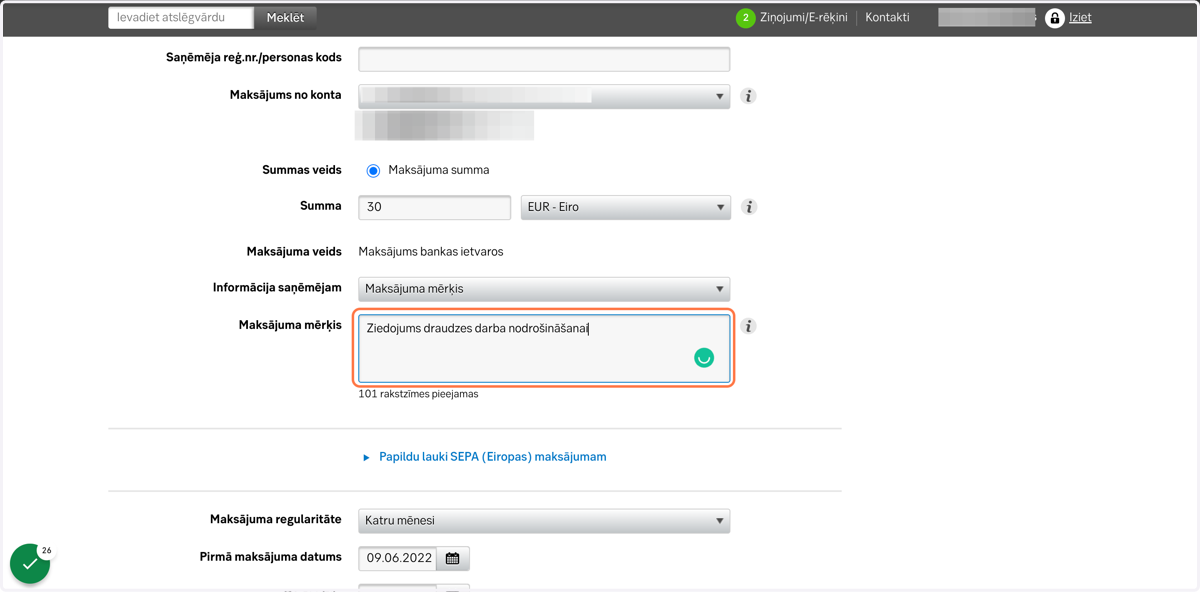
Task: Click the 101 rakstzīmes pieejamas text
Action: [418, 394]
